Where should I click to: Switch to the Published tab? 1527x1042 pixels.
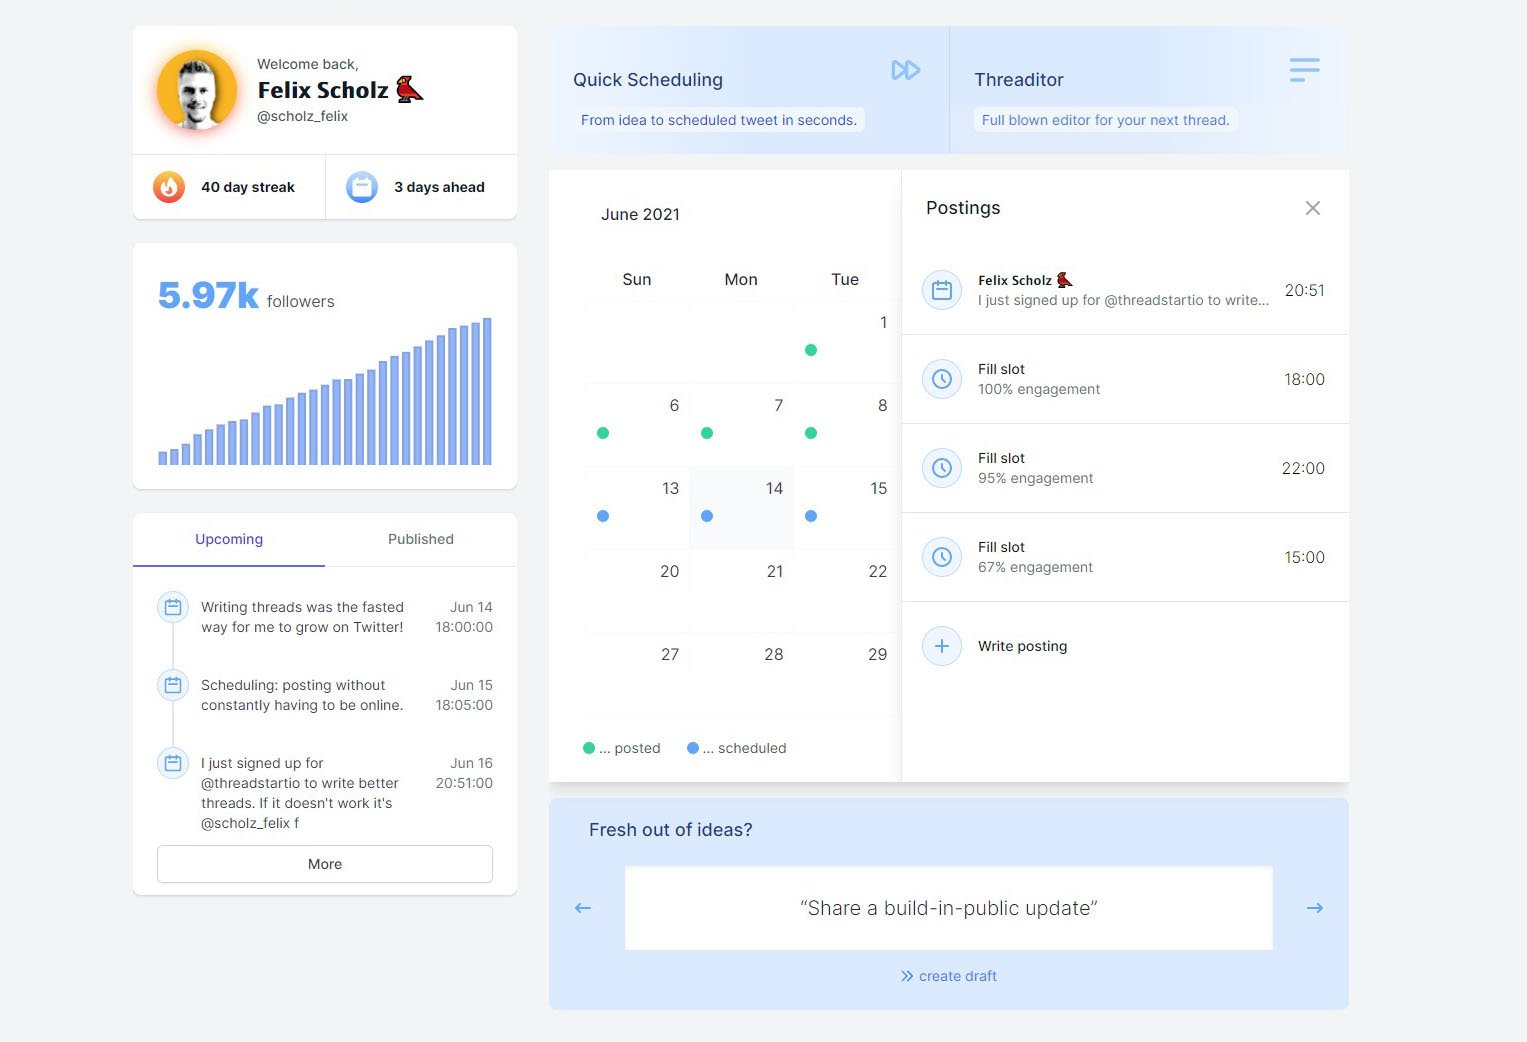420,539
